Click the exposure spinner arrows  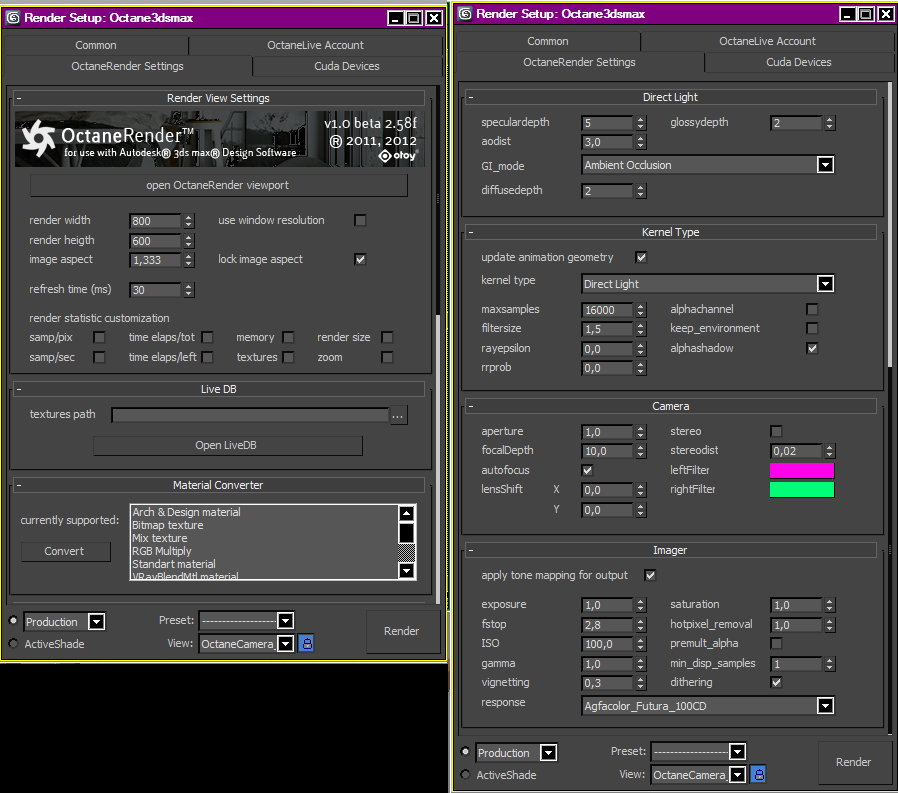(641, 605)
